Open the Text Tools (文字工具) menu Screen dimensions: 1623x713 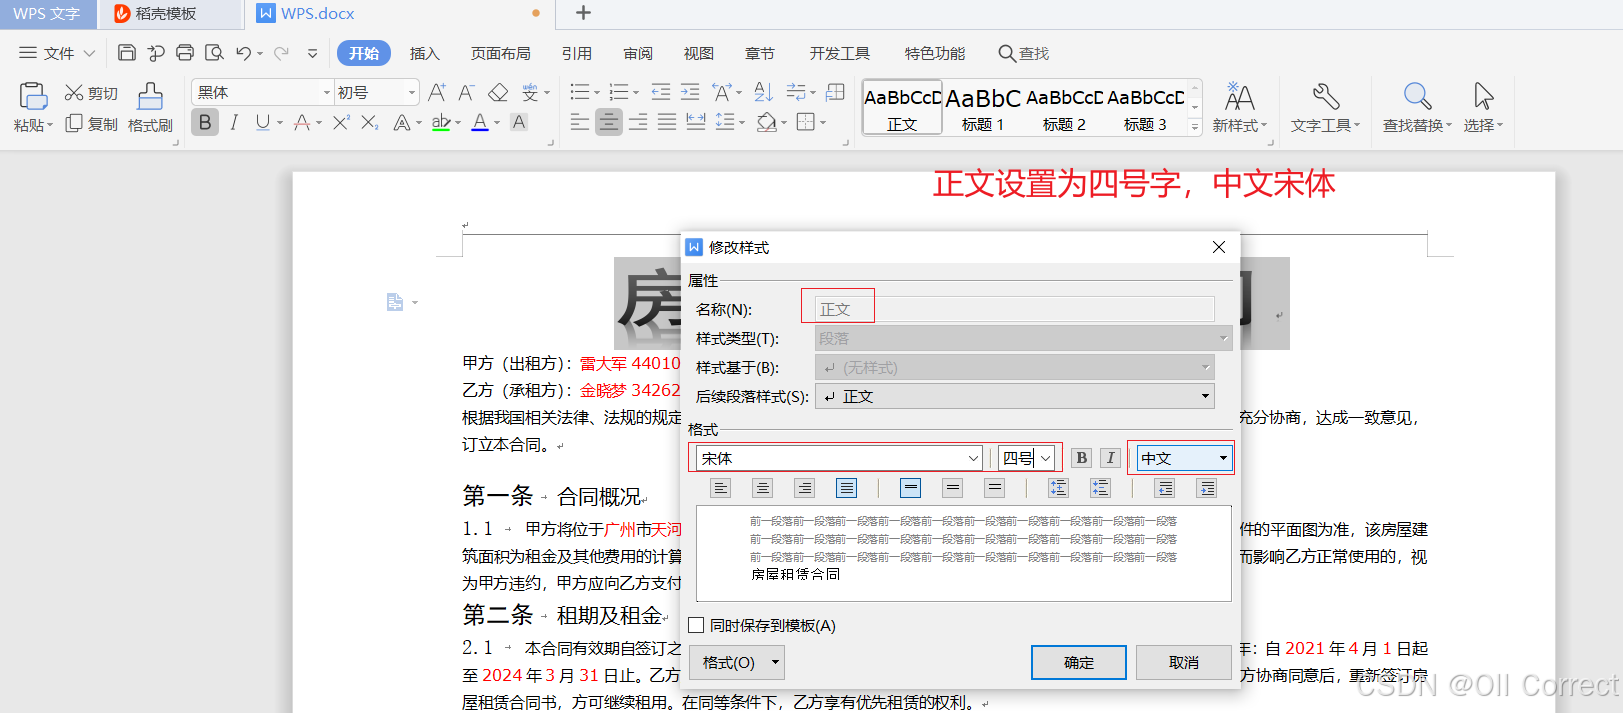[1325, 108]
